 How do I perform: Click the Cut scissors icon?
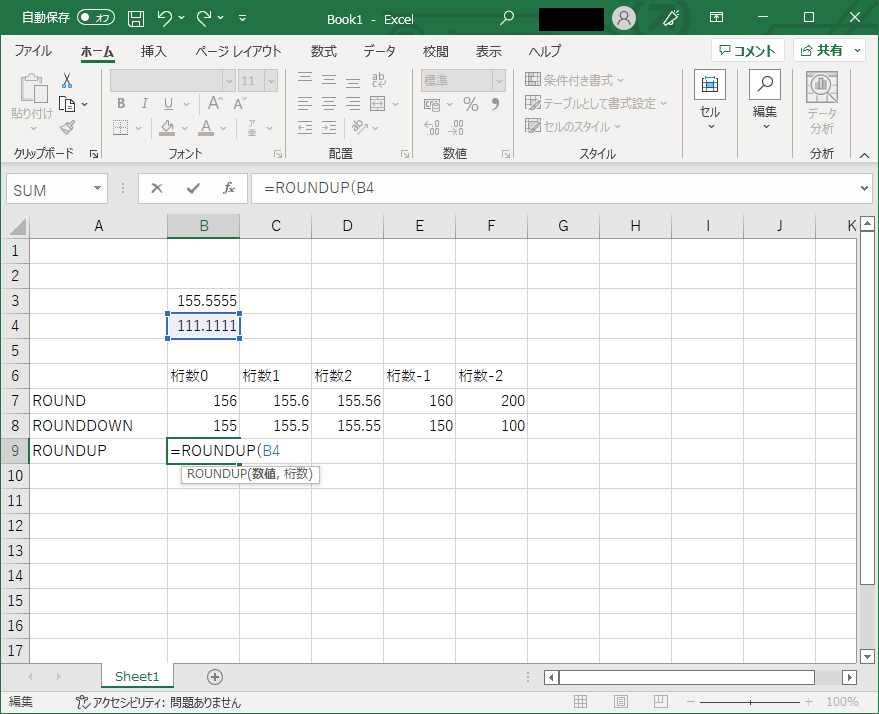[67, 81]
